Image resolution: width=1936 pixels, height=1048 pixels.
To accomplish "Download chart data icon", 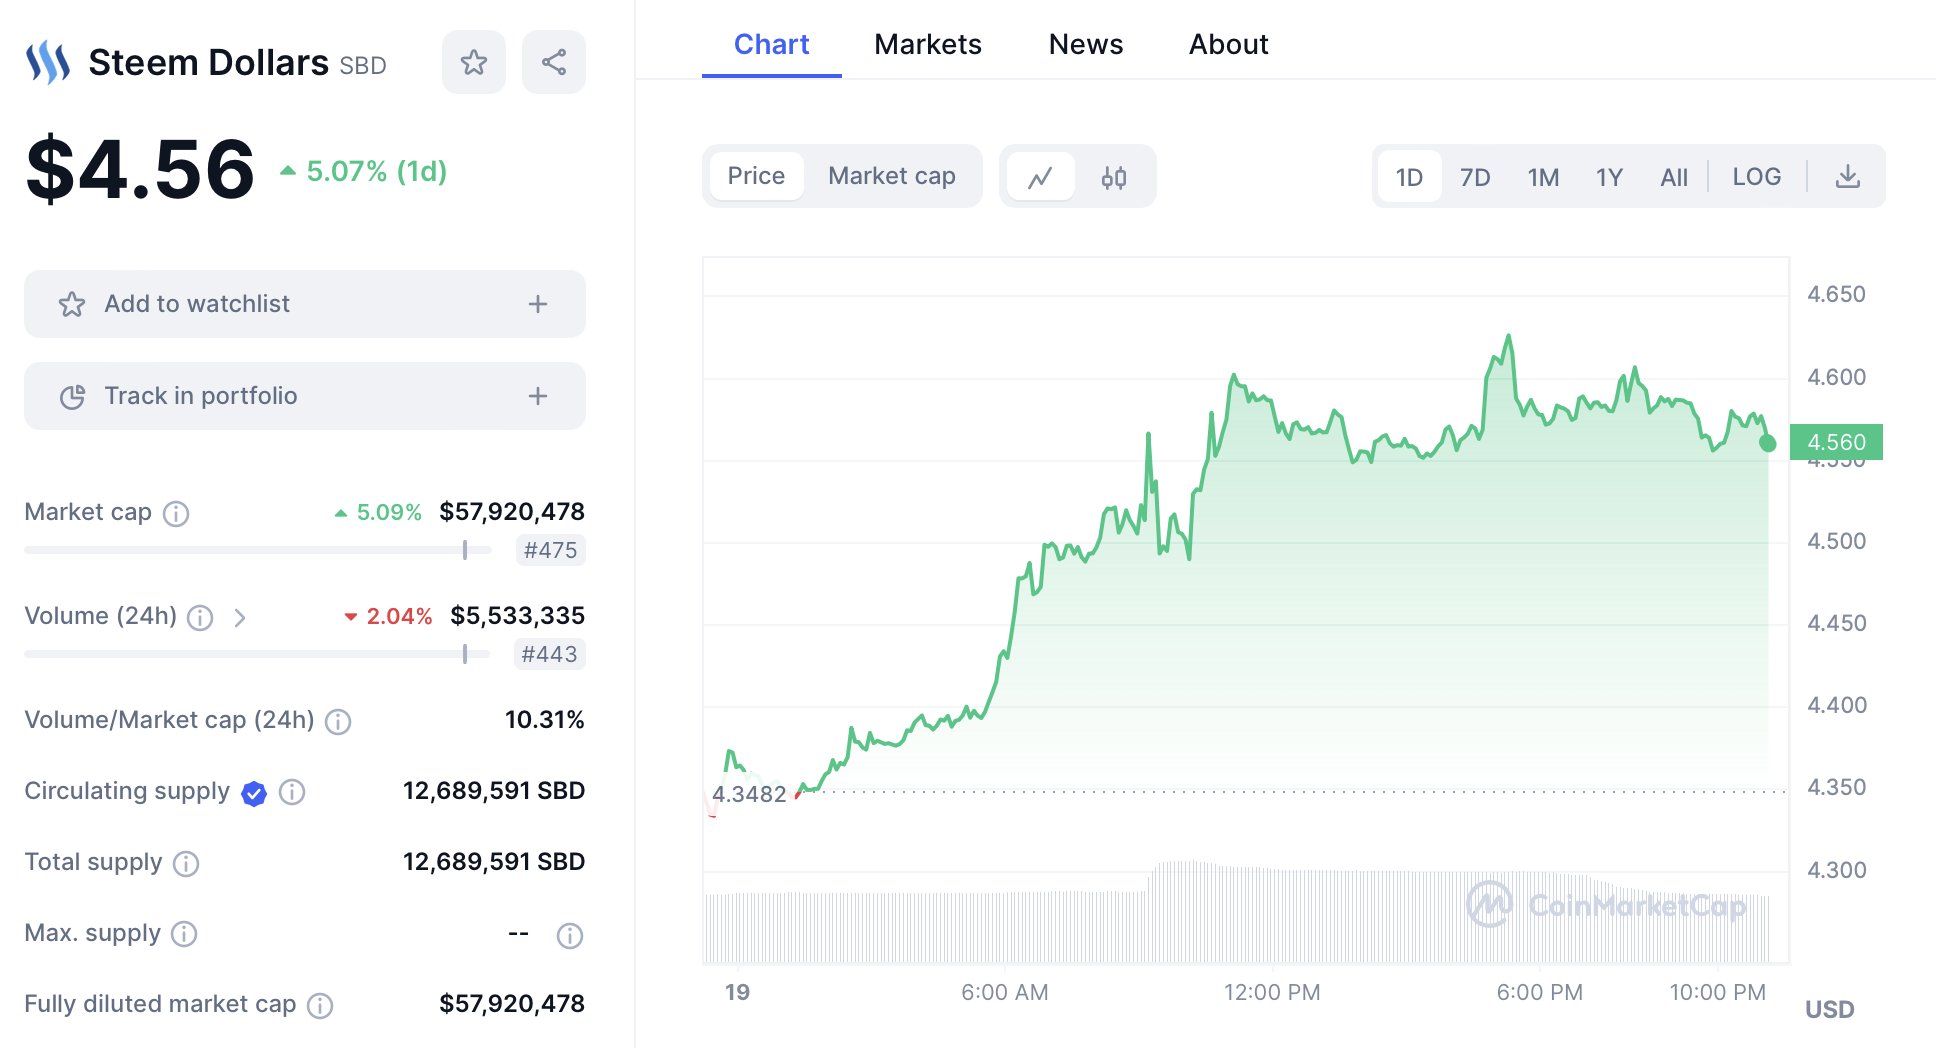I will [1848, 177].
